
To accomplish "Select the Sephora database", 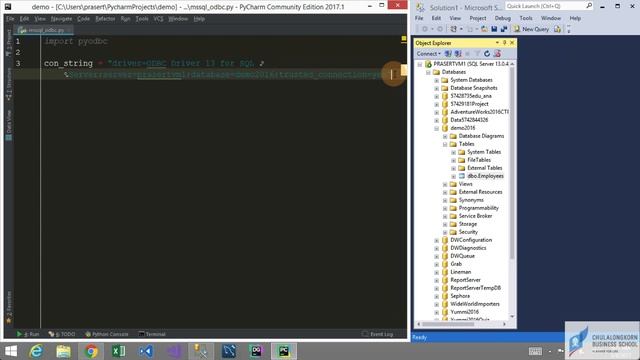I will tap(460, 296).
